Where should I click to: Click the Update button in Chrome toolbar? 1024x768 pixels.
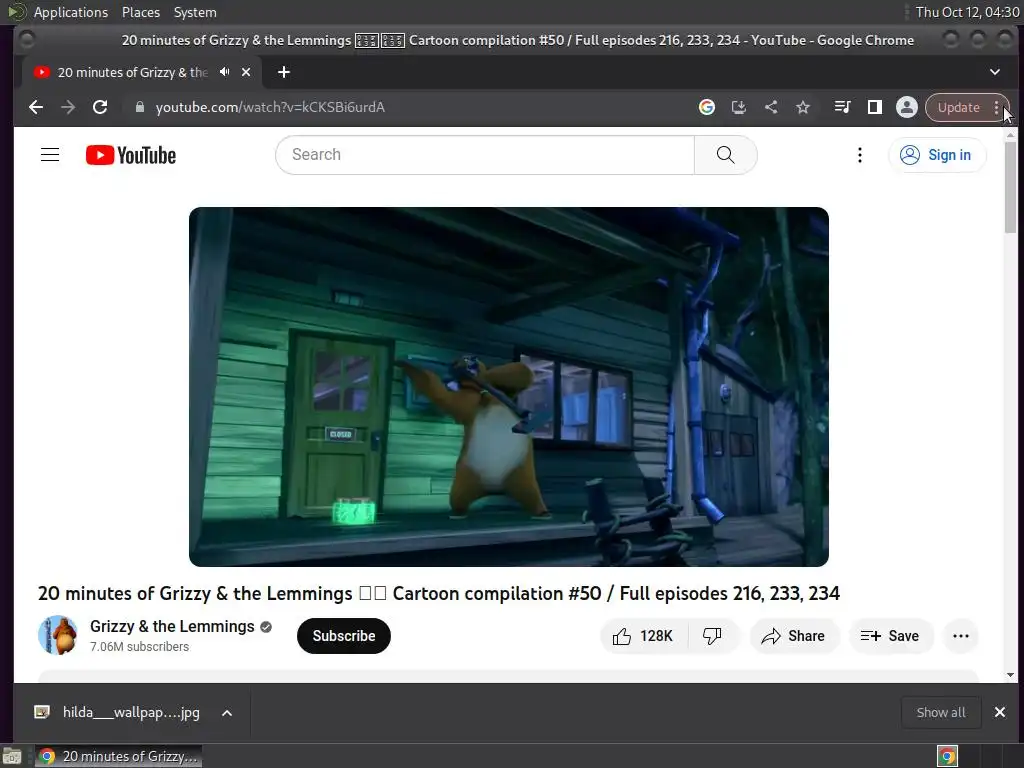959,107
